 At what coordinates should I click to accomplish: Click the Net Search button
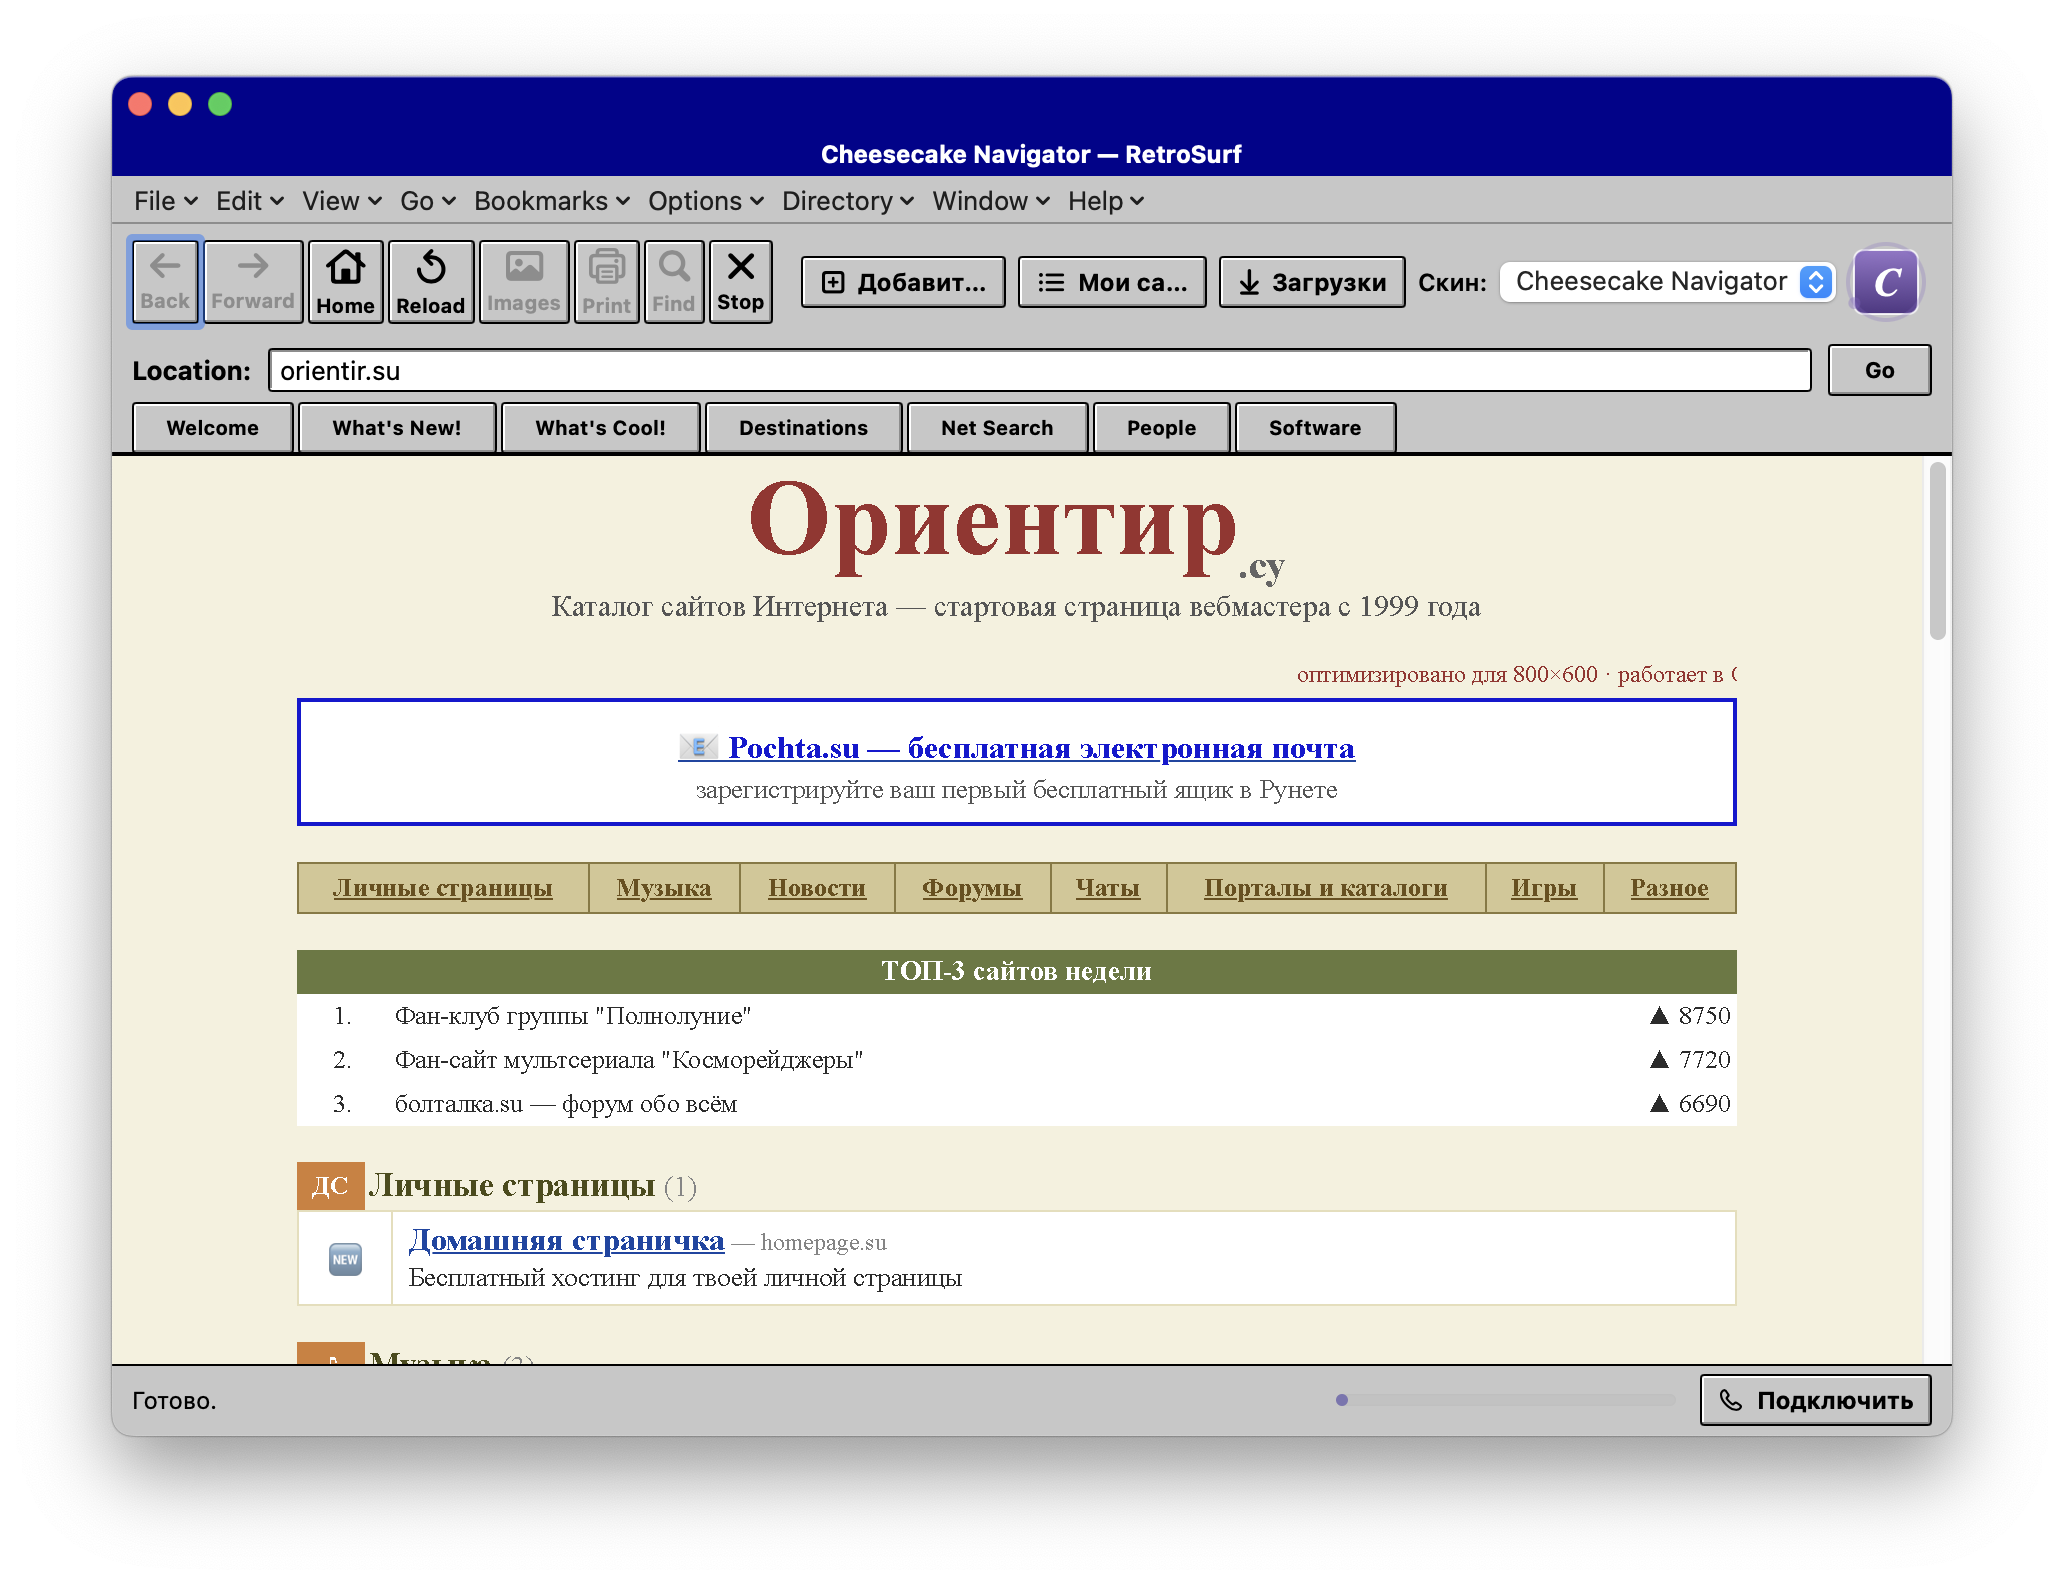[x=997, y=428]
